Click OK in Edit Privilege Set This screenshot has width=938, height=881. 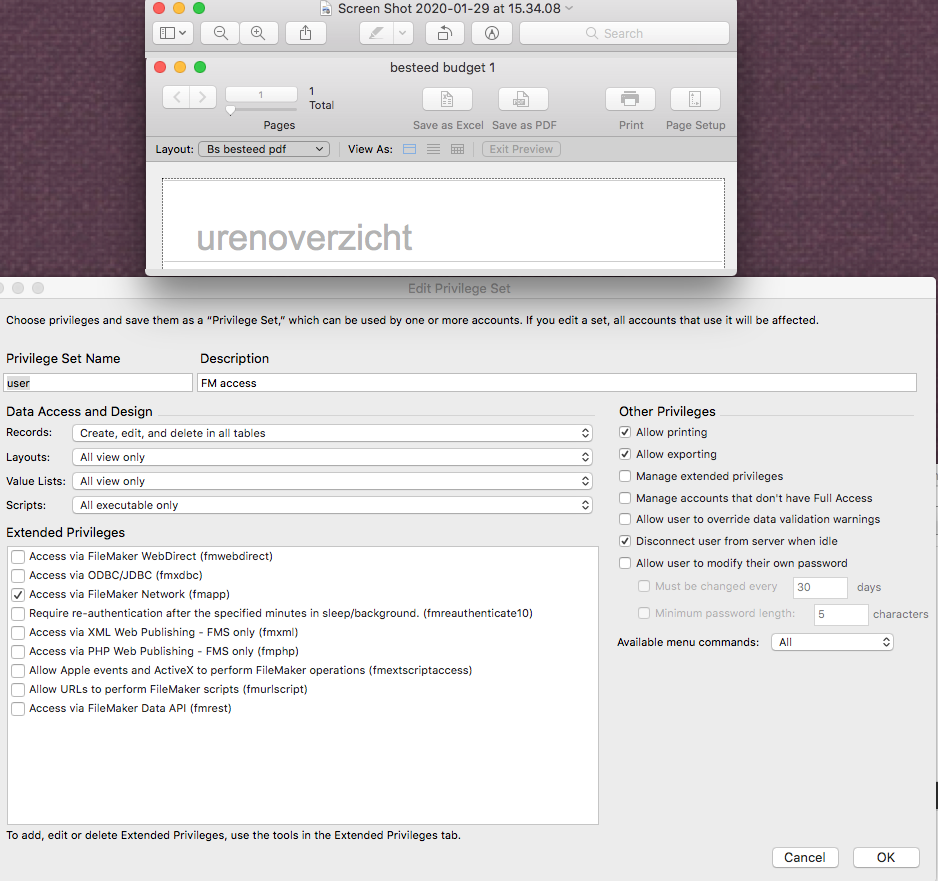click(x=886, y=858)
